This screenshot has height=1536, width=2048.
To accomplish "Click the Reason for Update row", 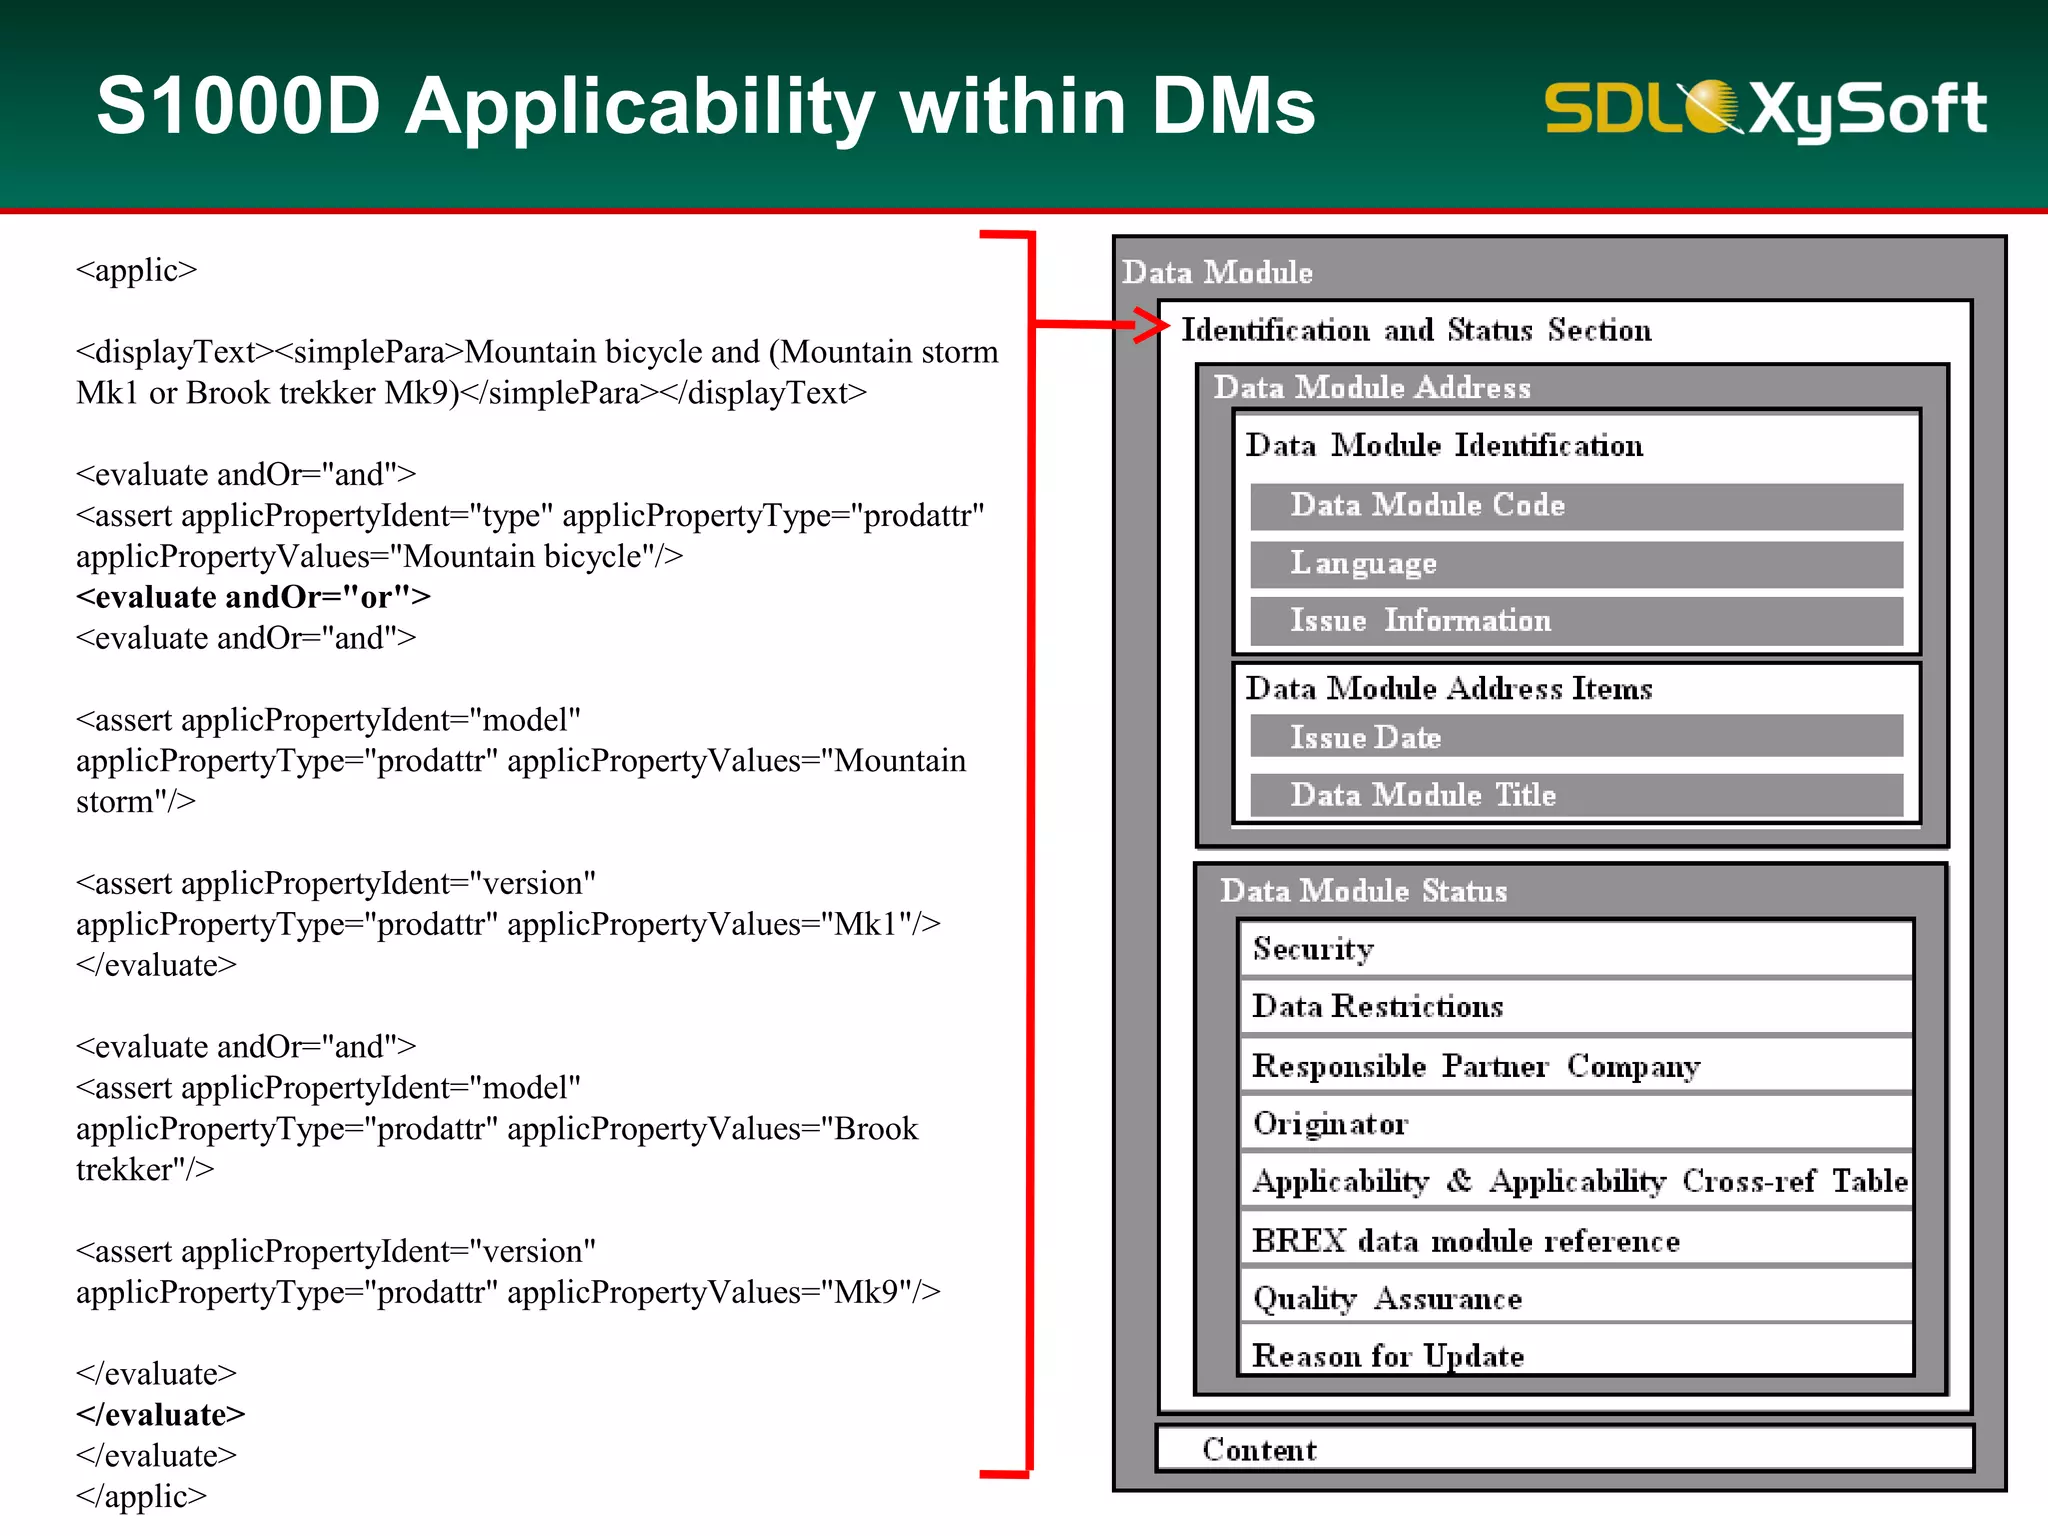I will tap(1576, 1354).
